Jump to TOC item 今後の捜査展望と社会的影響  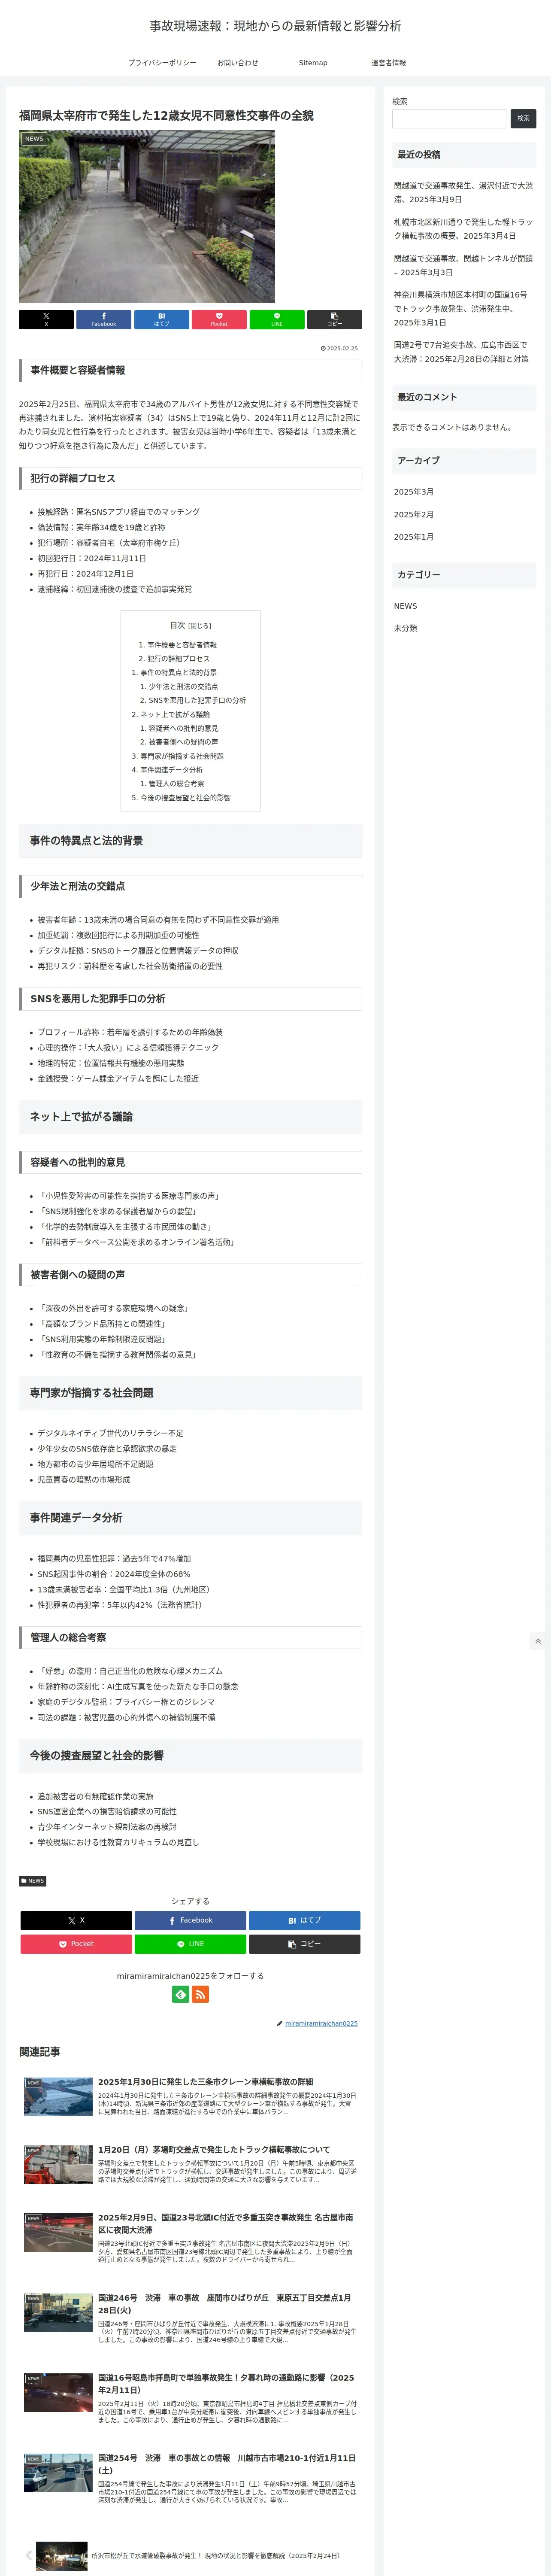click(x=185, y=798)
